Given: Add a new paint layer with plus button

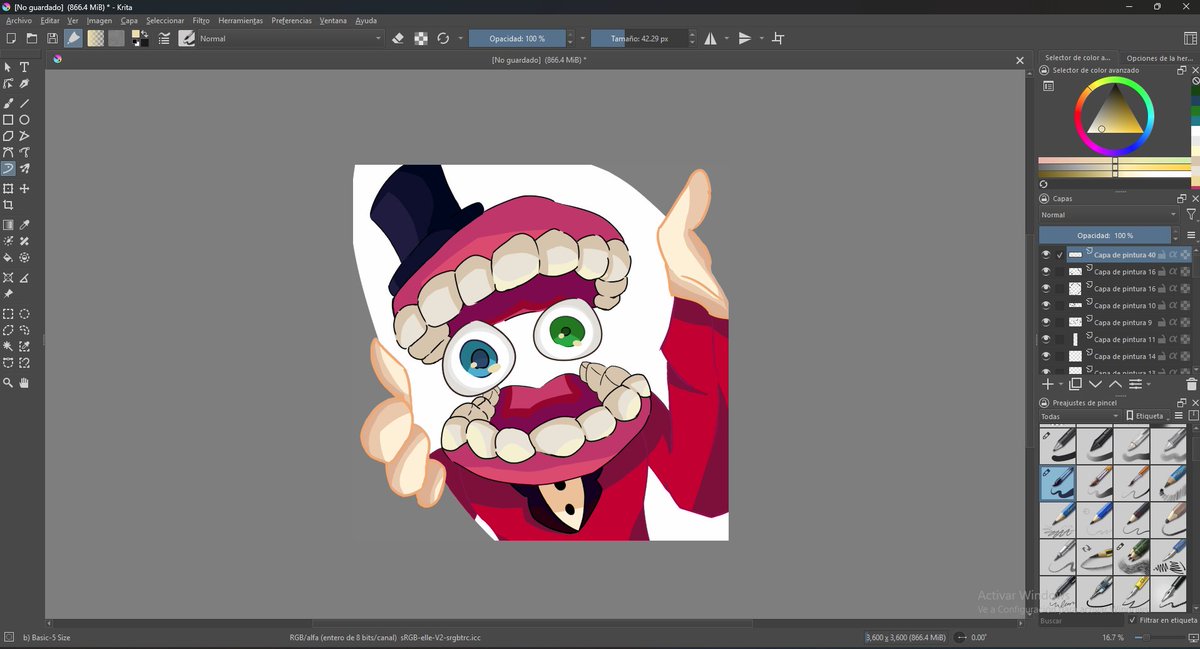Looking at the screenshot, I should pos(1047,384).
